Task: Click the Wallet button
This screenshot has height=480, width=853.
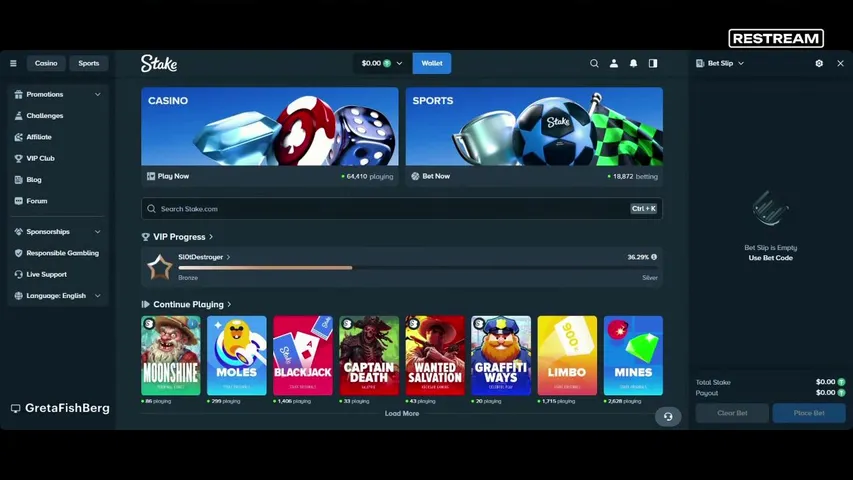Action: pos(432,63)
